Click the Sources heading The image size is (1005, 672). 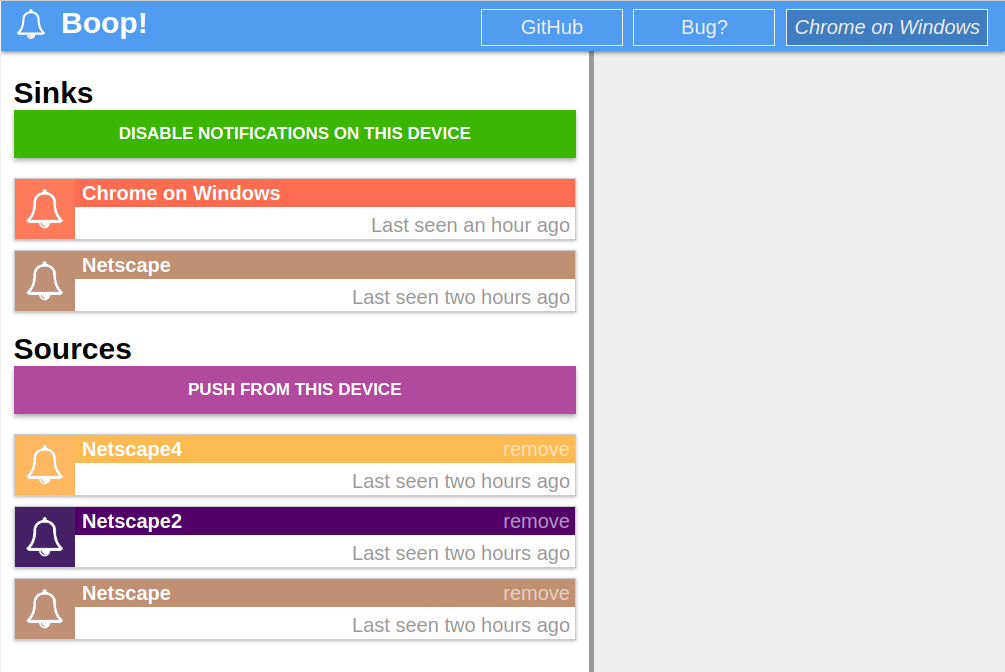coord(72,349)
